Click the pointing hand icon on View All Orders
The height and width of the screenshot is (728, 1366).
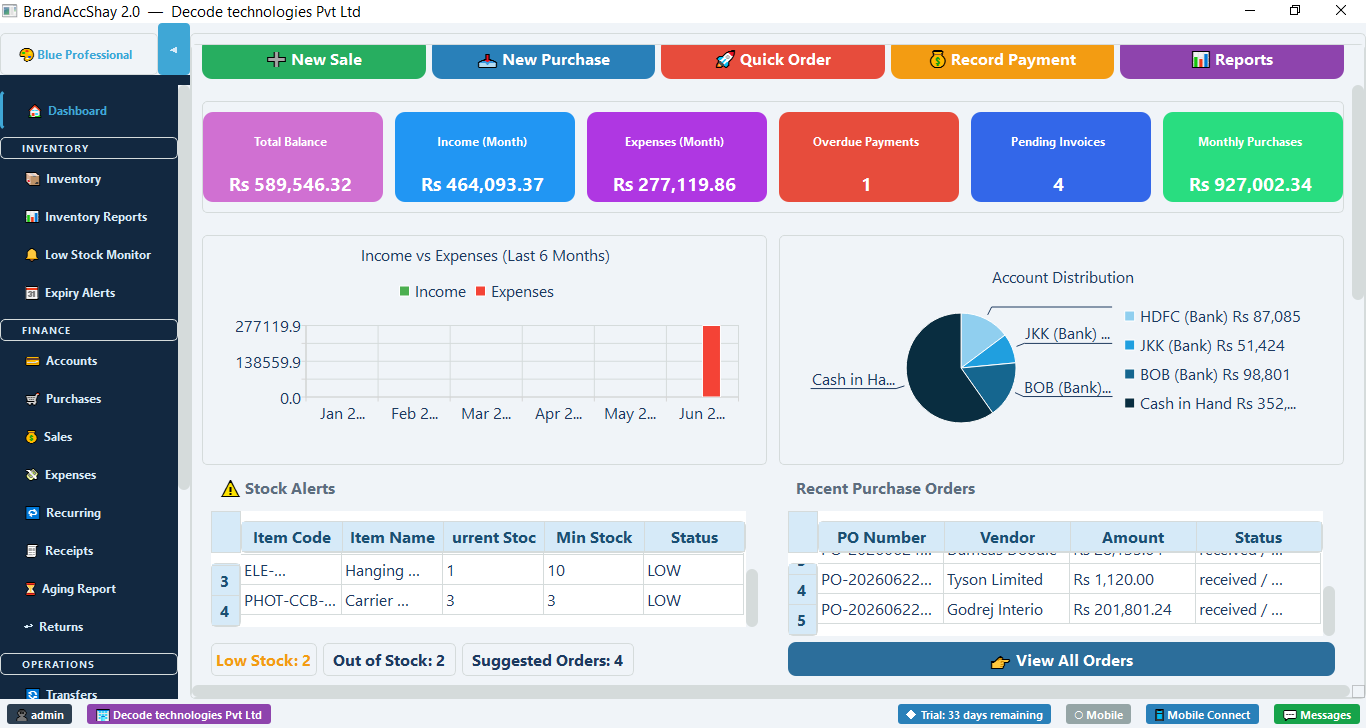pyautogui.click(x=1000, y=661)
